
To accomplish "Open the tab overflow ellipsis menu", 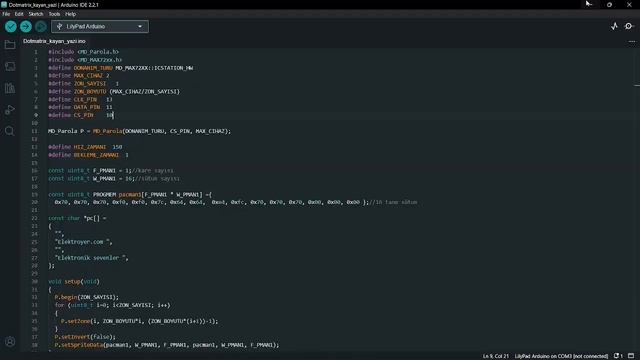I will 632,41.
